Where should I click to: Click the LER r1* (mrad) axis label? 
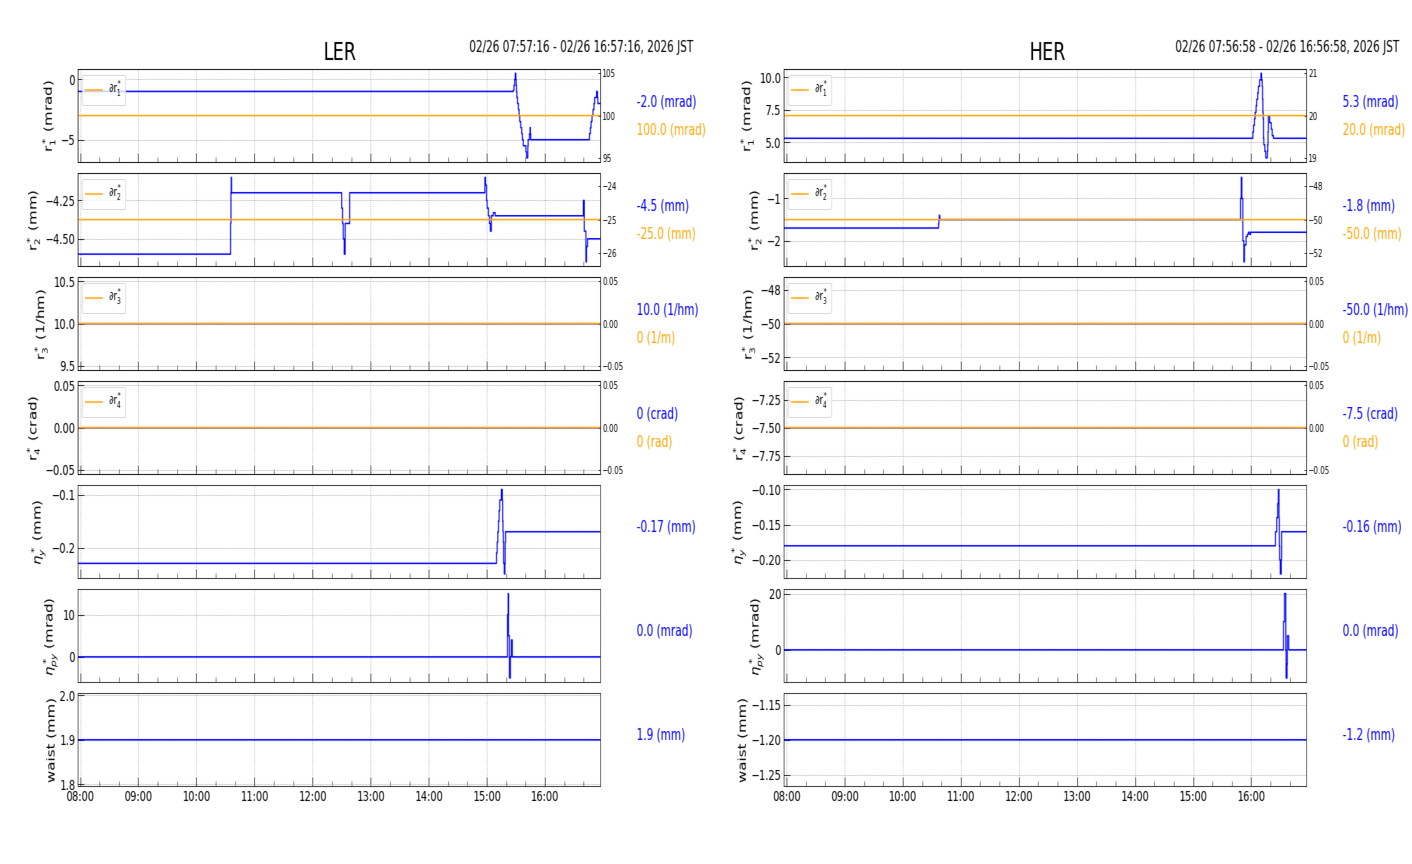point(49,116)
